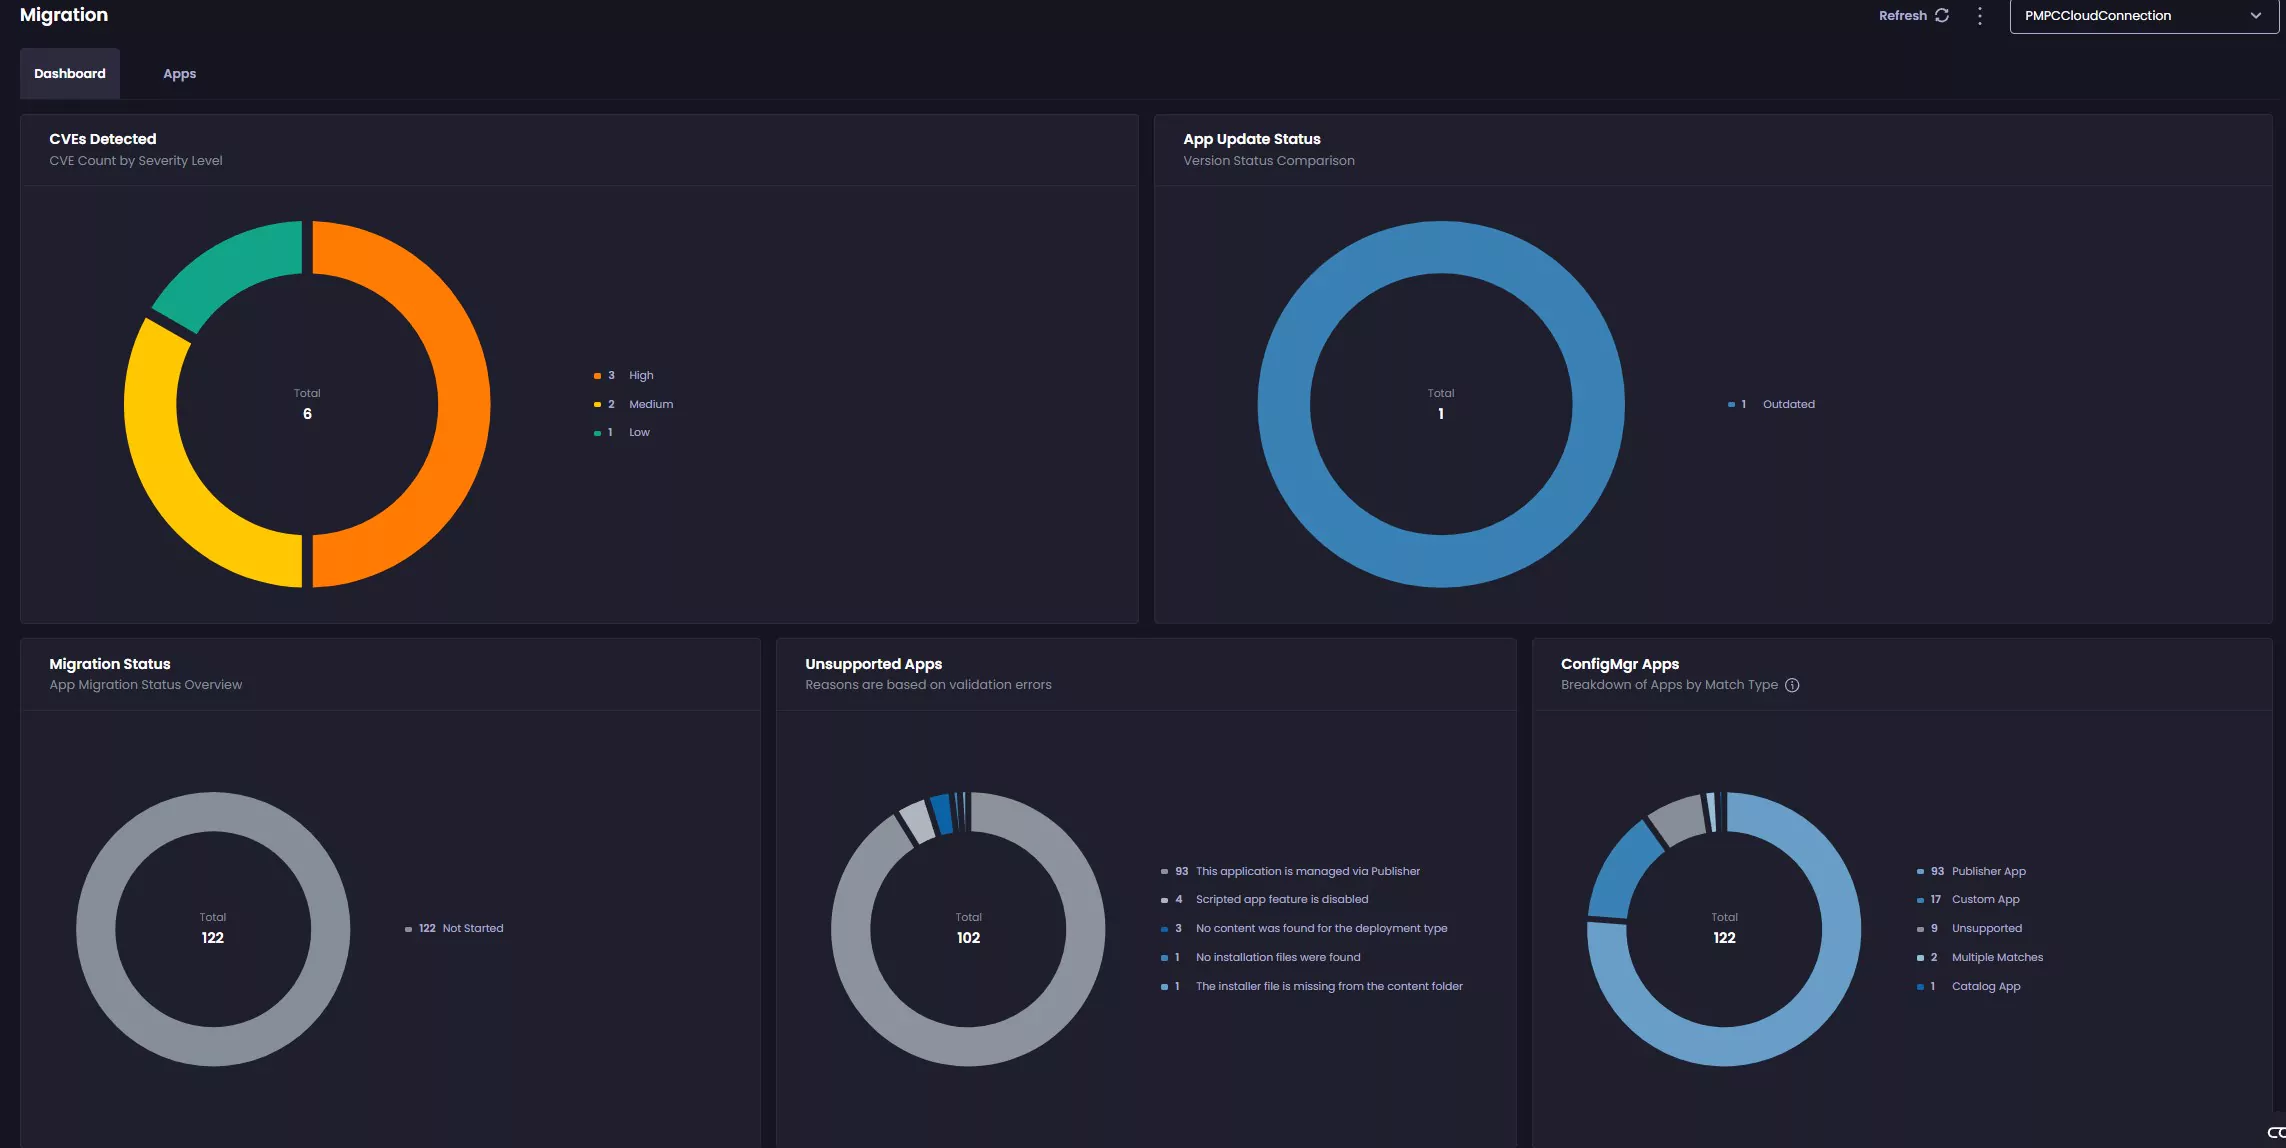
Task: Toggle the Low severity legend entry
Action: (639, 432)
